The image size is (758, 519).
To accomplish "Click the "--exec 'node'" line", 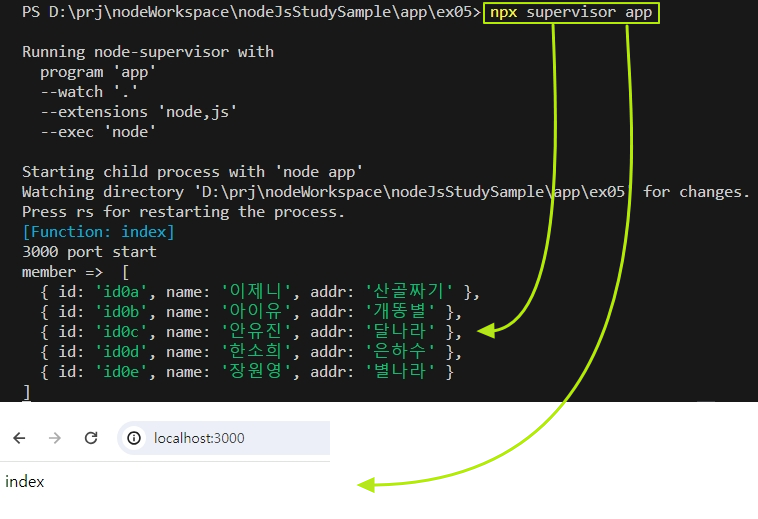I will pyautogui.click(x=98, y=132).
